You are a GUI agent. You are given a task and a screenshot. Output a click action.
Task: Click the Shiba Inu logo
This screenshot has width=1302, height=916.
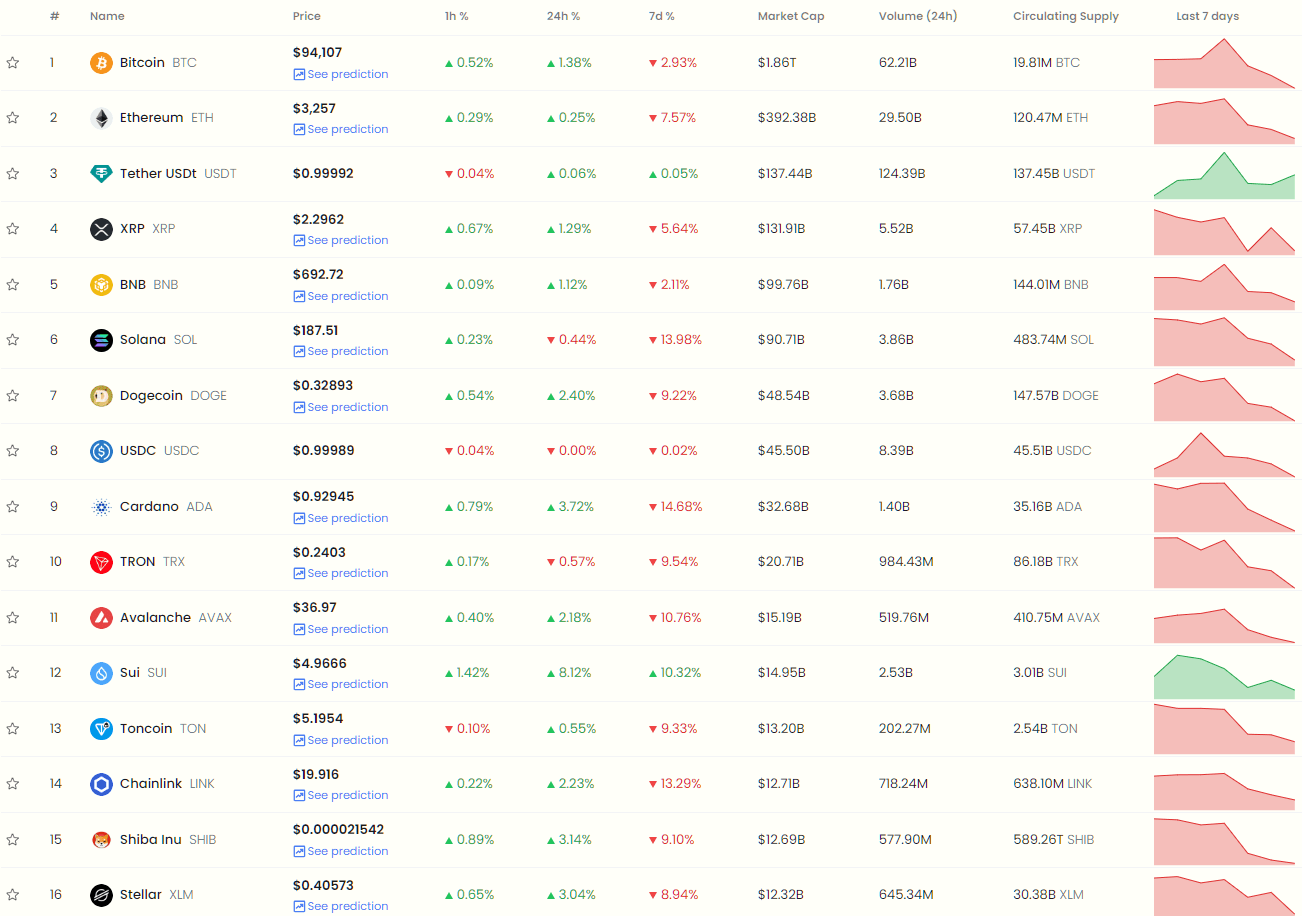tap(101, 840)
